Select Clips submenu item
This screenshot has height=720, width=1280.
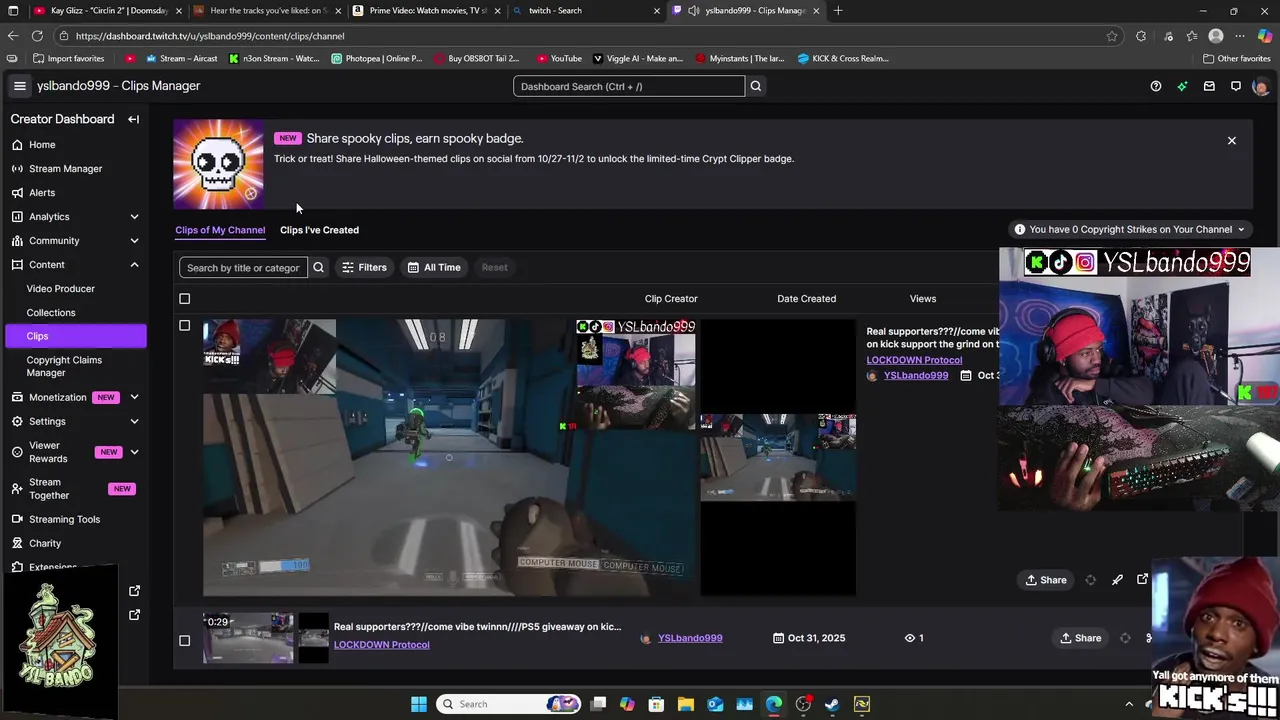click(x=75, y=336)
